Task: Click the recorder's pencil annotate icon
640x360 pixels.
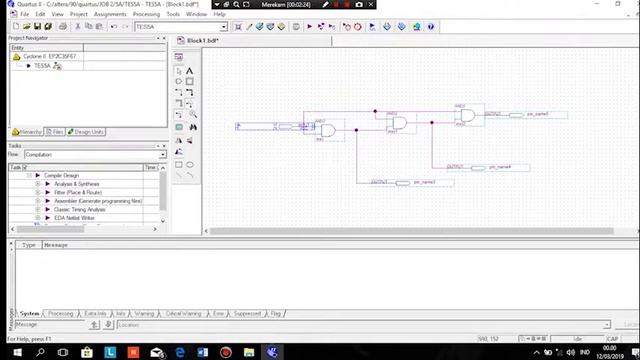Action: pos(325,4)
